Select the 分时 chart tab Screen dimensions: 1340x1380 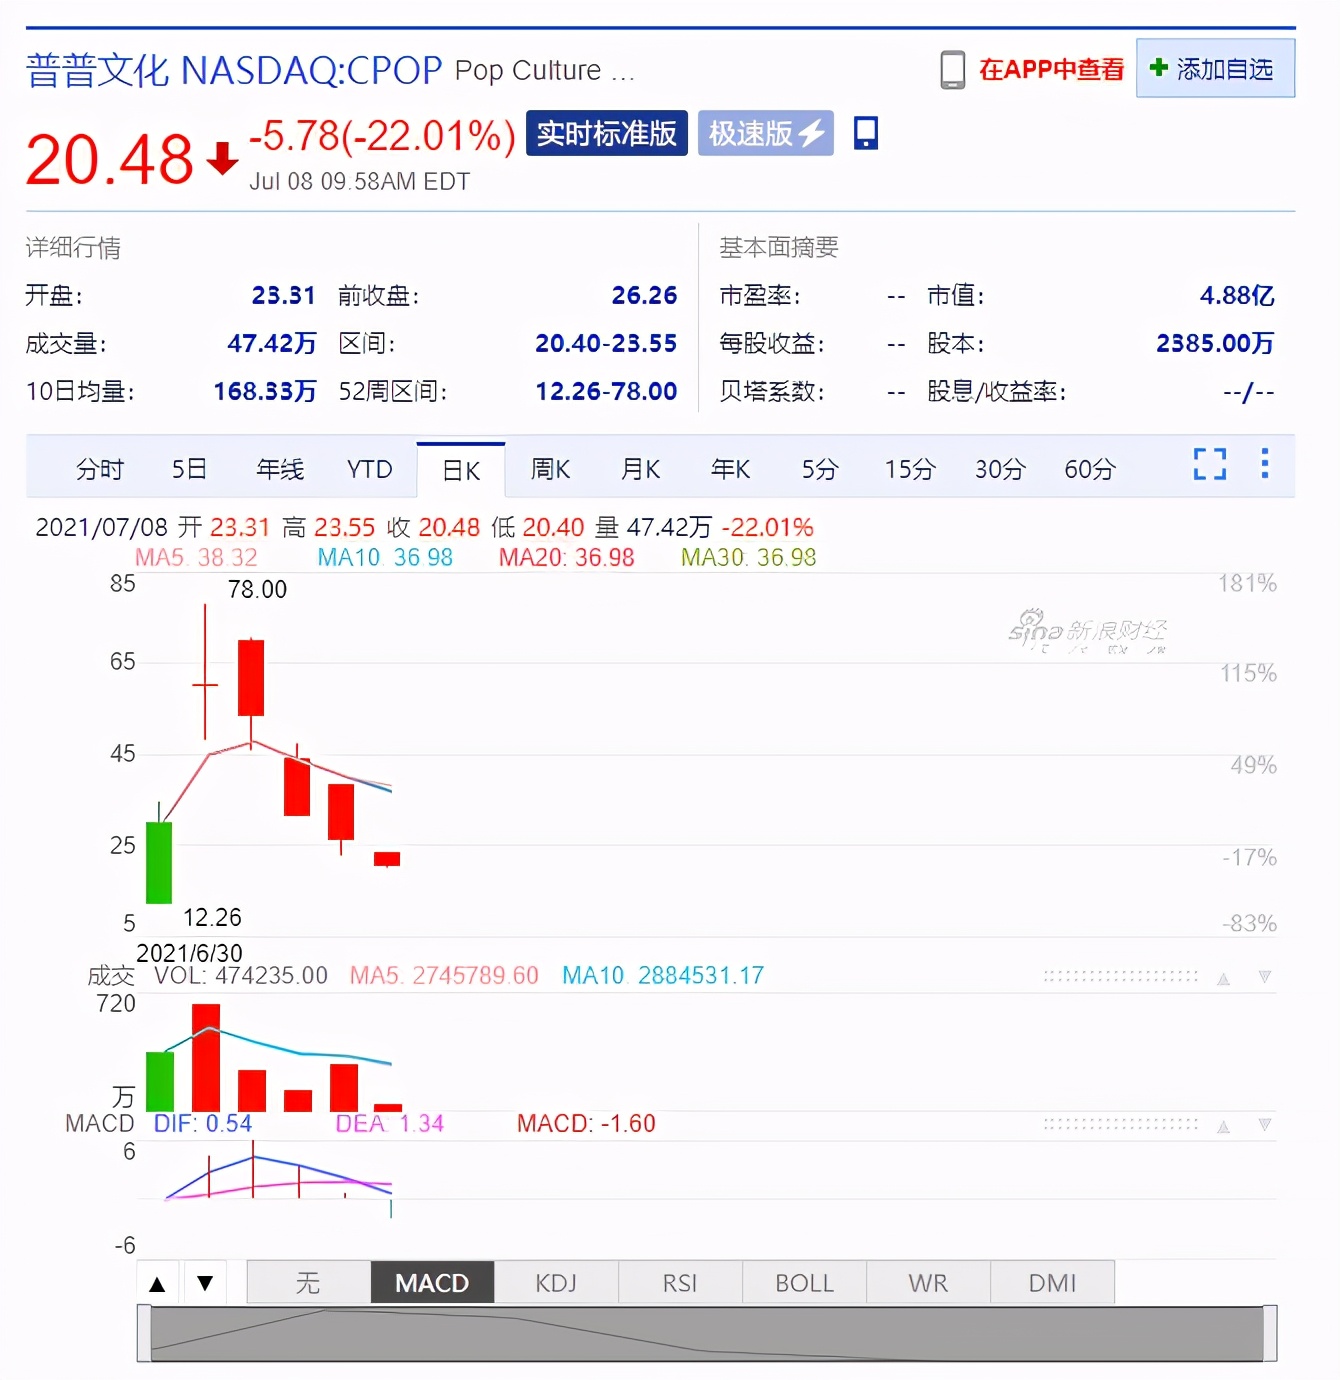click(100, 469)
